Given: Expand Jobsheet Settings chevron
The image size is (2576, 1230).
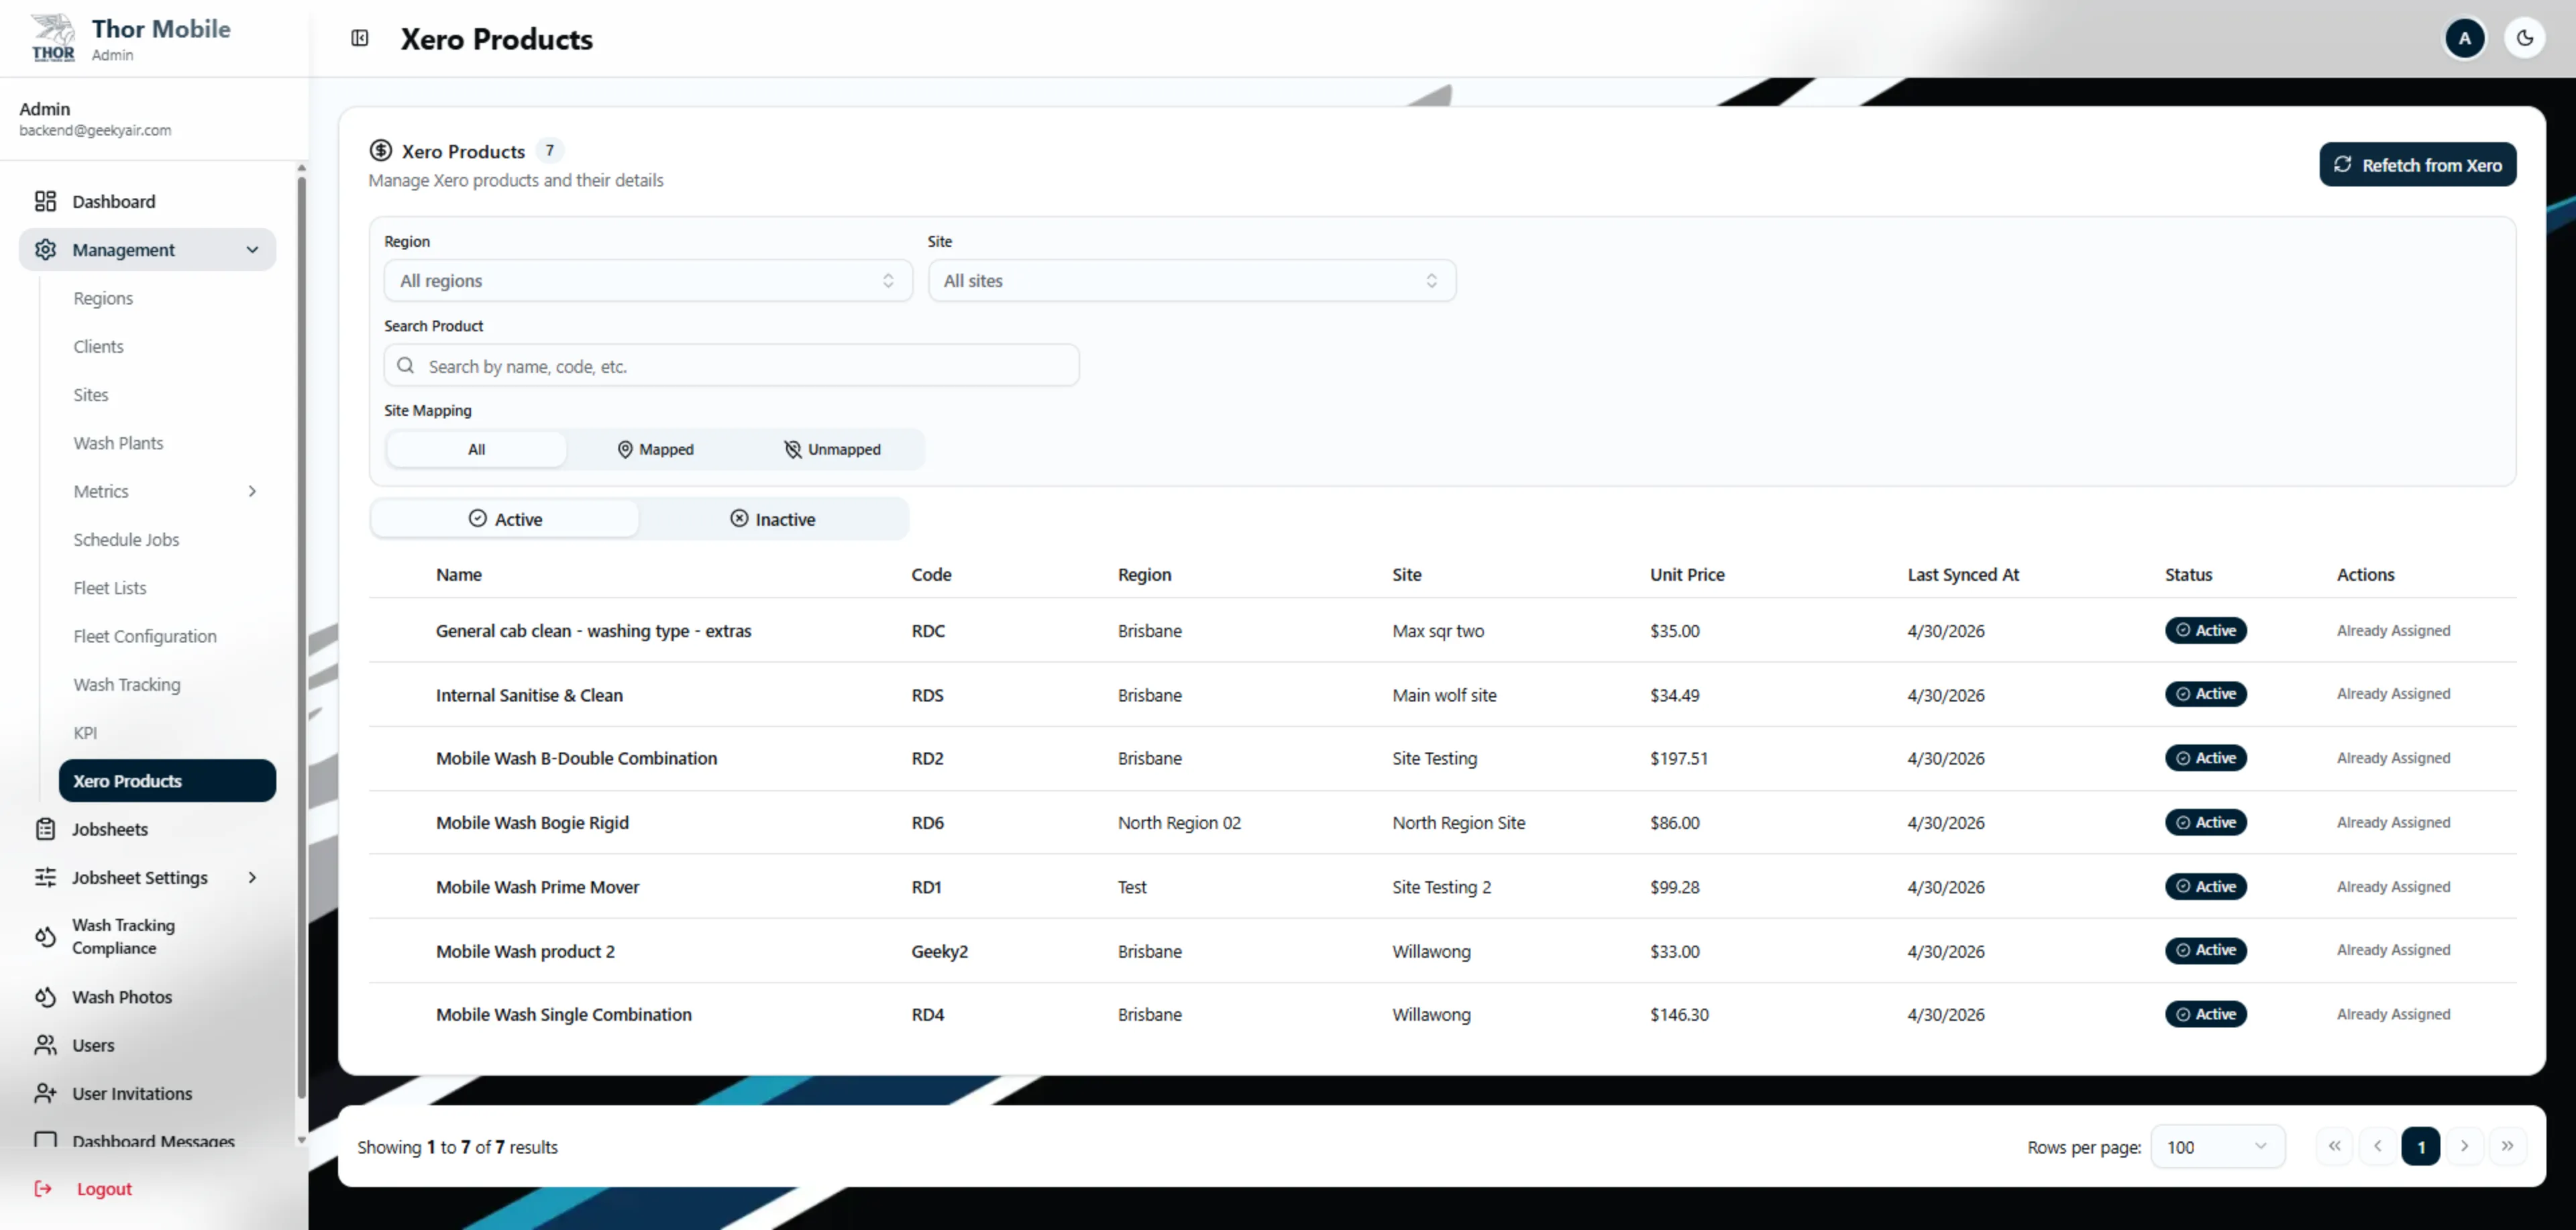Looking at the screenshot, I should (252, 877).
